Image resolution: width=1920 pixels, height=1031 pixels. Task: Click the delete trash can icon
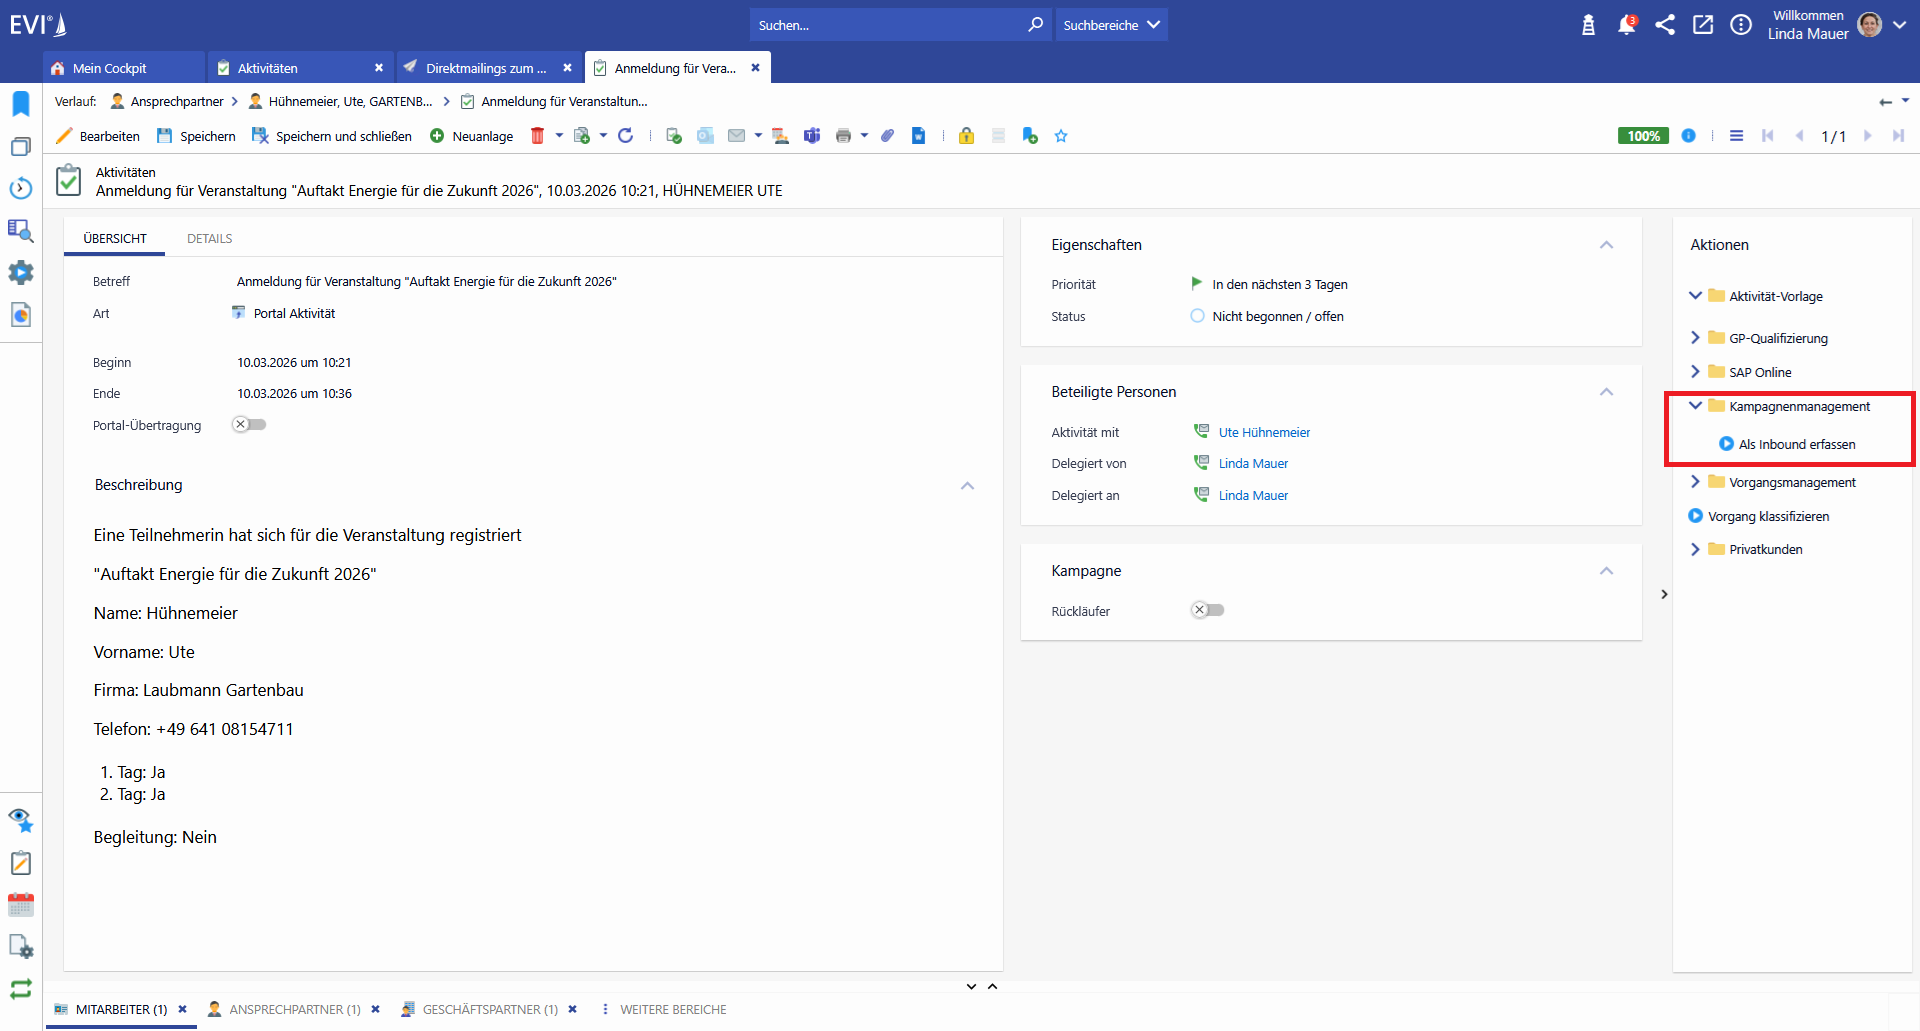click(x=537, y=136)
